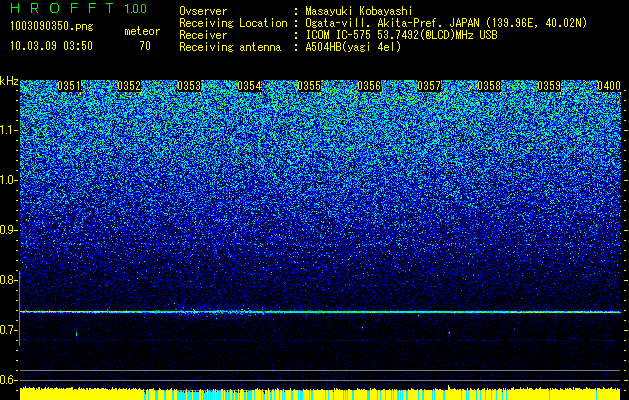Click the HROFFT 1.0.0 title text

point(78,8)
